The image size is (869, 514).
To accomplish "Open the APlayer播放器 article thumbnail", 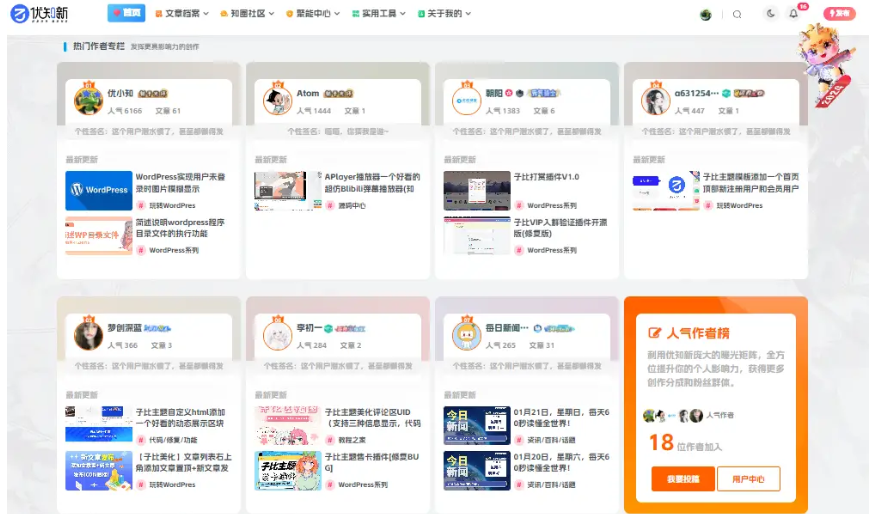I will pos(288,190).
